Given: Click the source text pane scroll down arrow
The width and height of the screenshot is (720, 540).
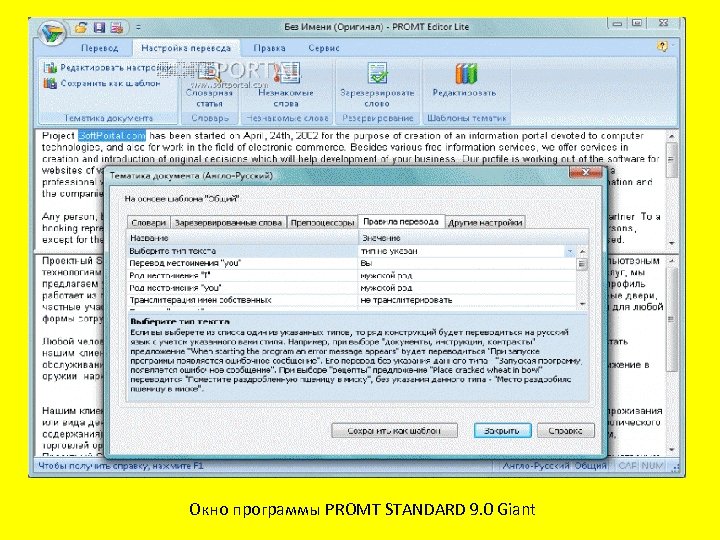Looking at the screenshot, I should pyautogui.click(x=671, y=243).
